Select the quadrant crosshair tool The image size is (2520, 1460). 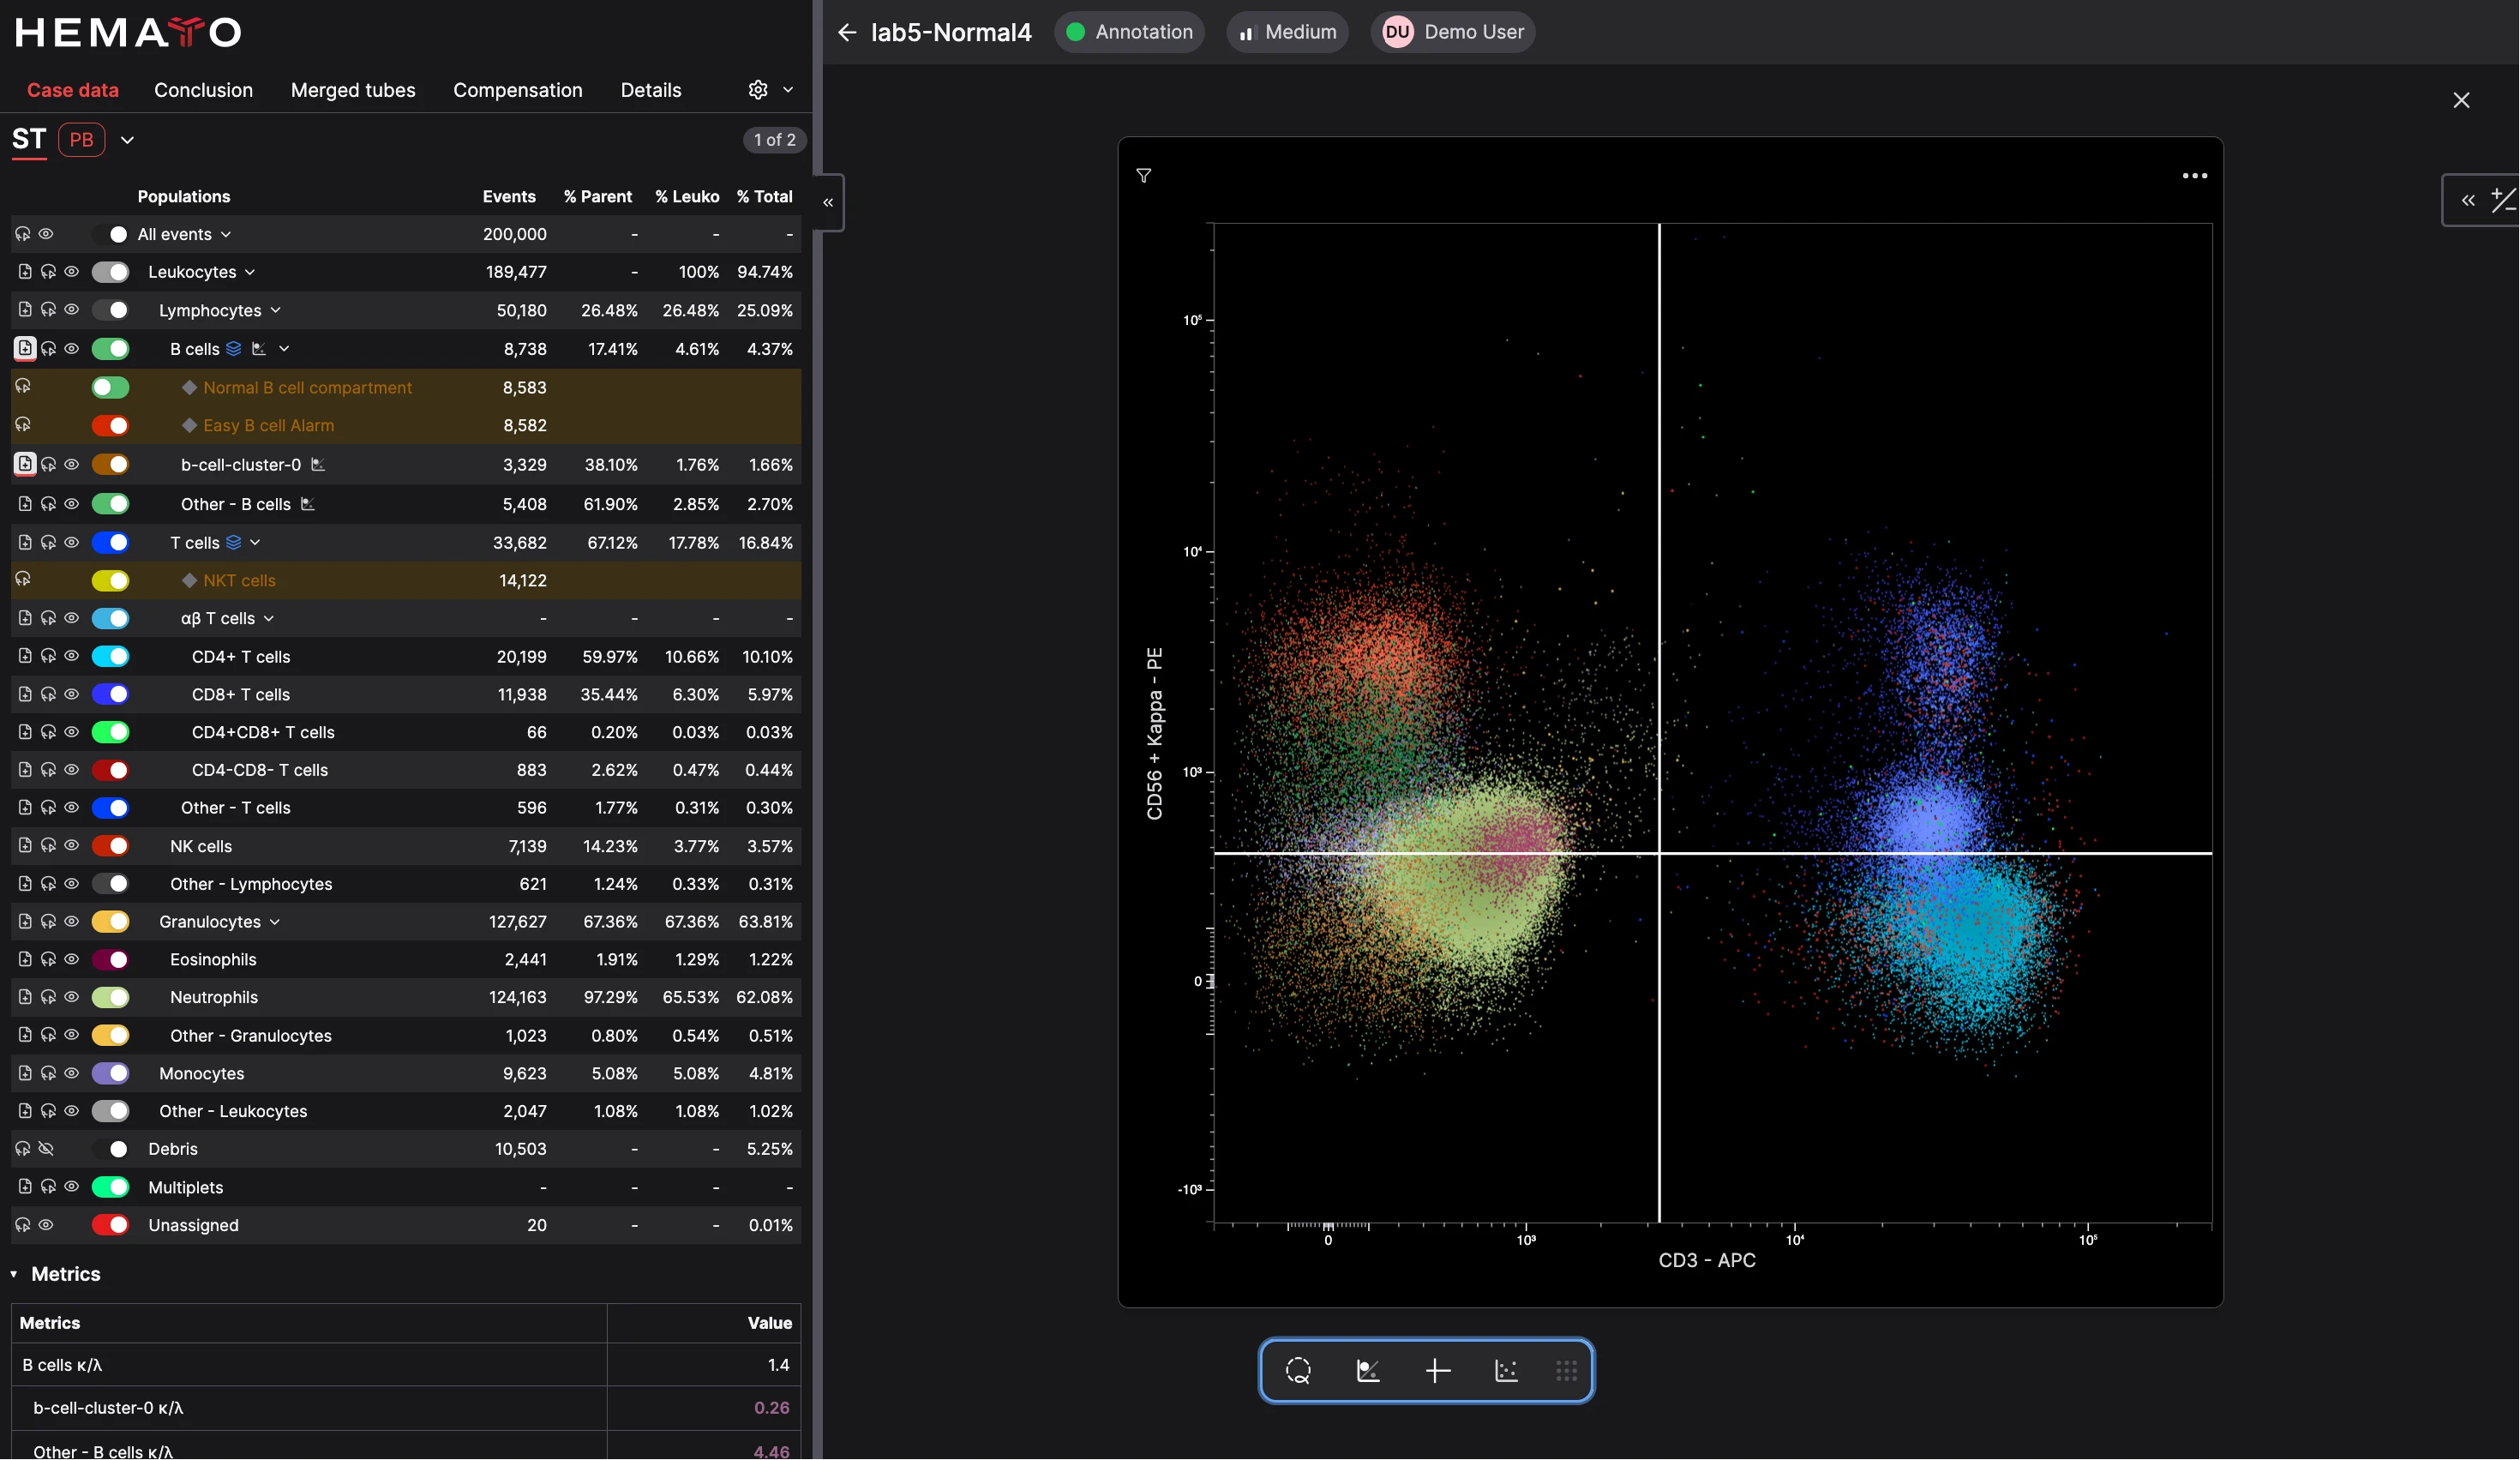pos(1437,1371)
